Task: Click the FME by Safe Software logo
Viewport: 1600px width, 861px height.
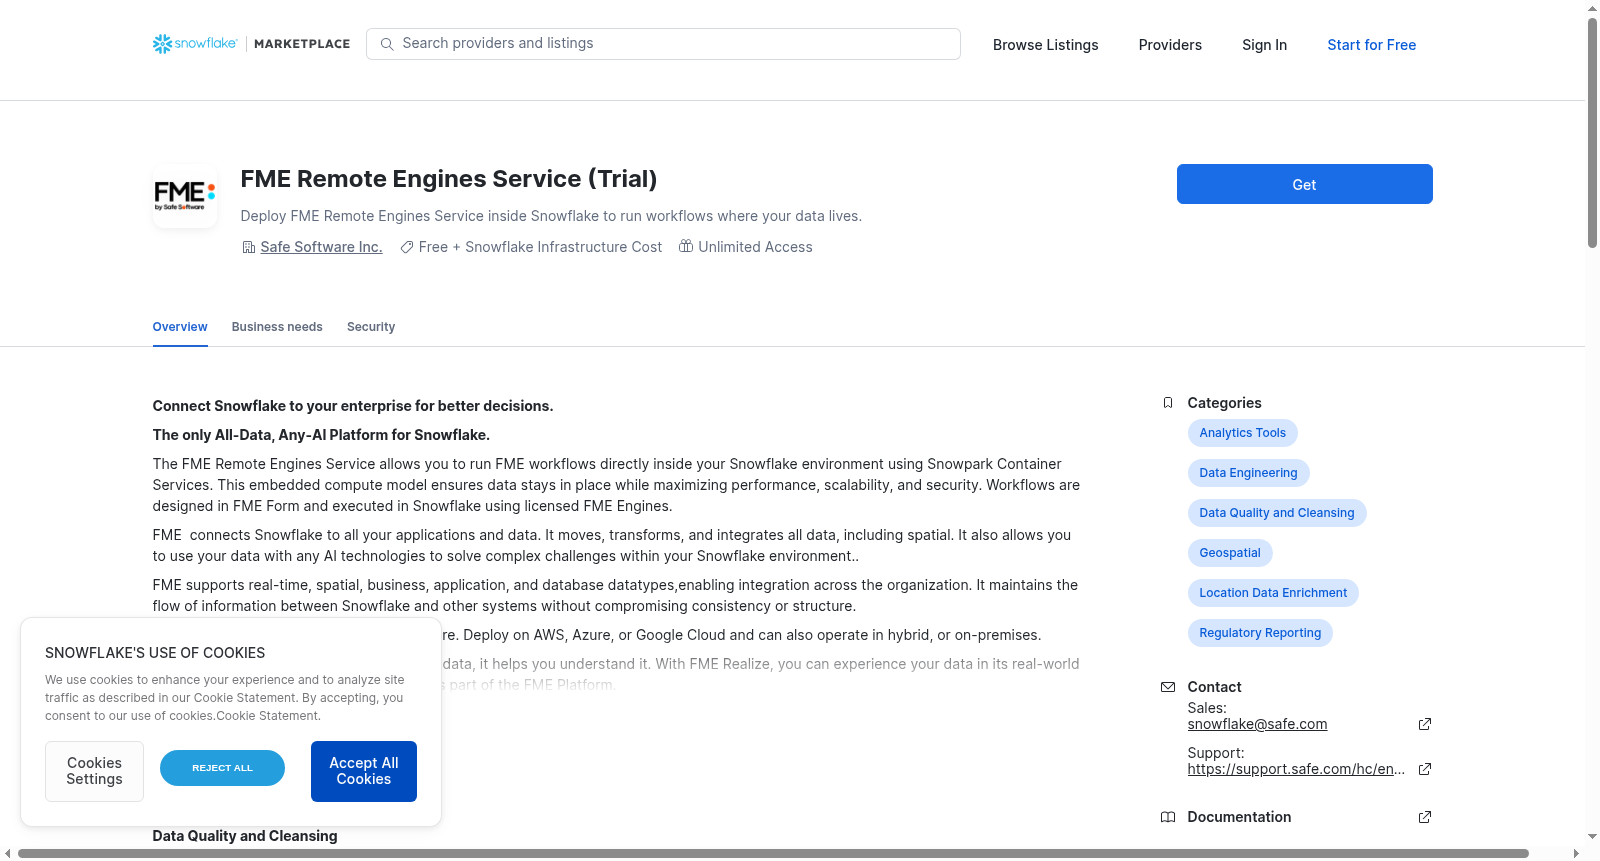Action: point(185,196)
